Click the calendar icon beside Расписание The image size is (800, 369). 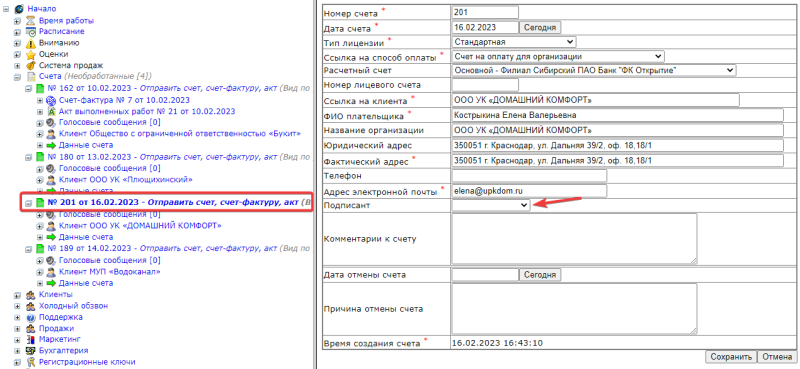click(x=31, y=32)
